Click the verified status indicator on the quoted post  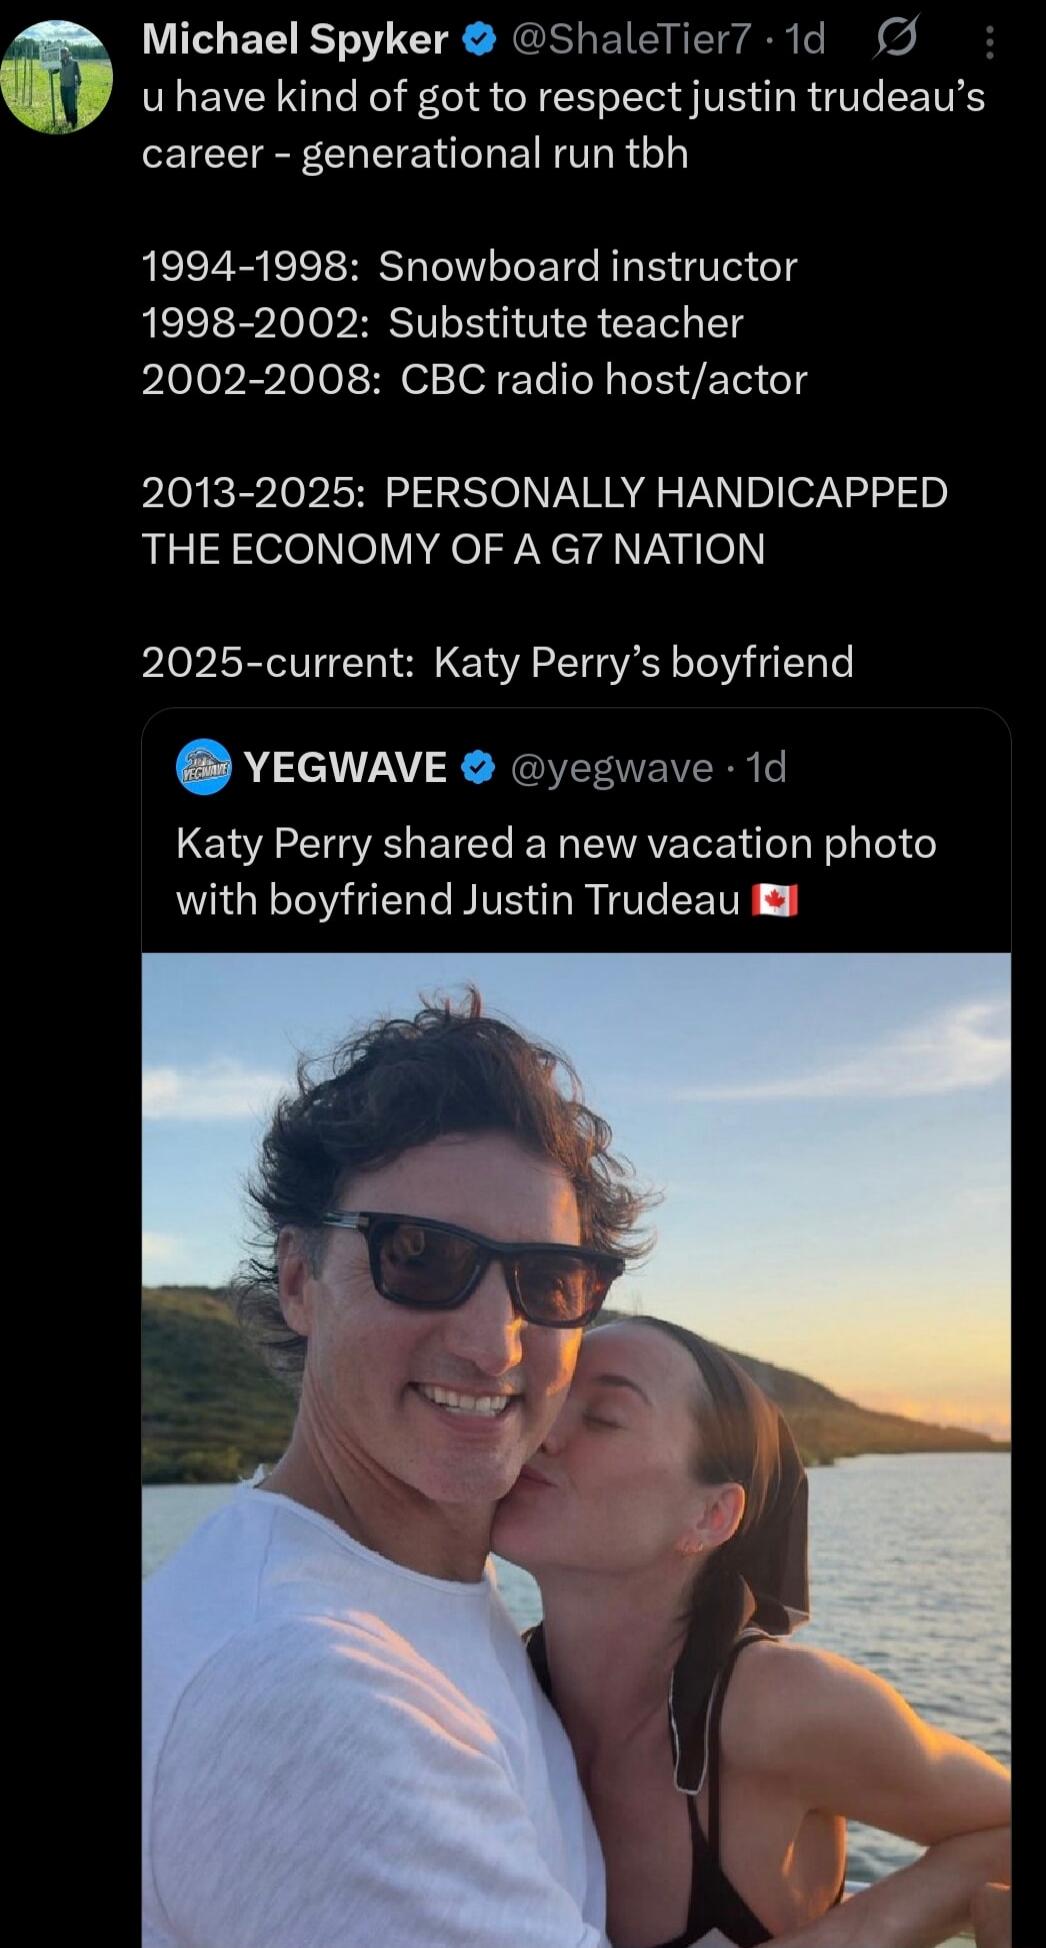pyautogui.click(x=478, y=766)
